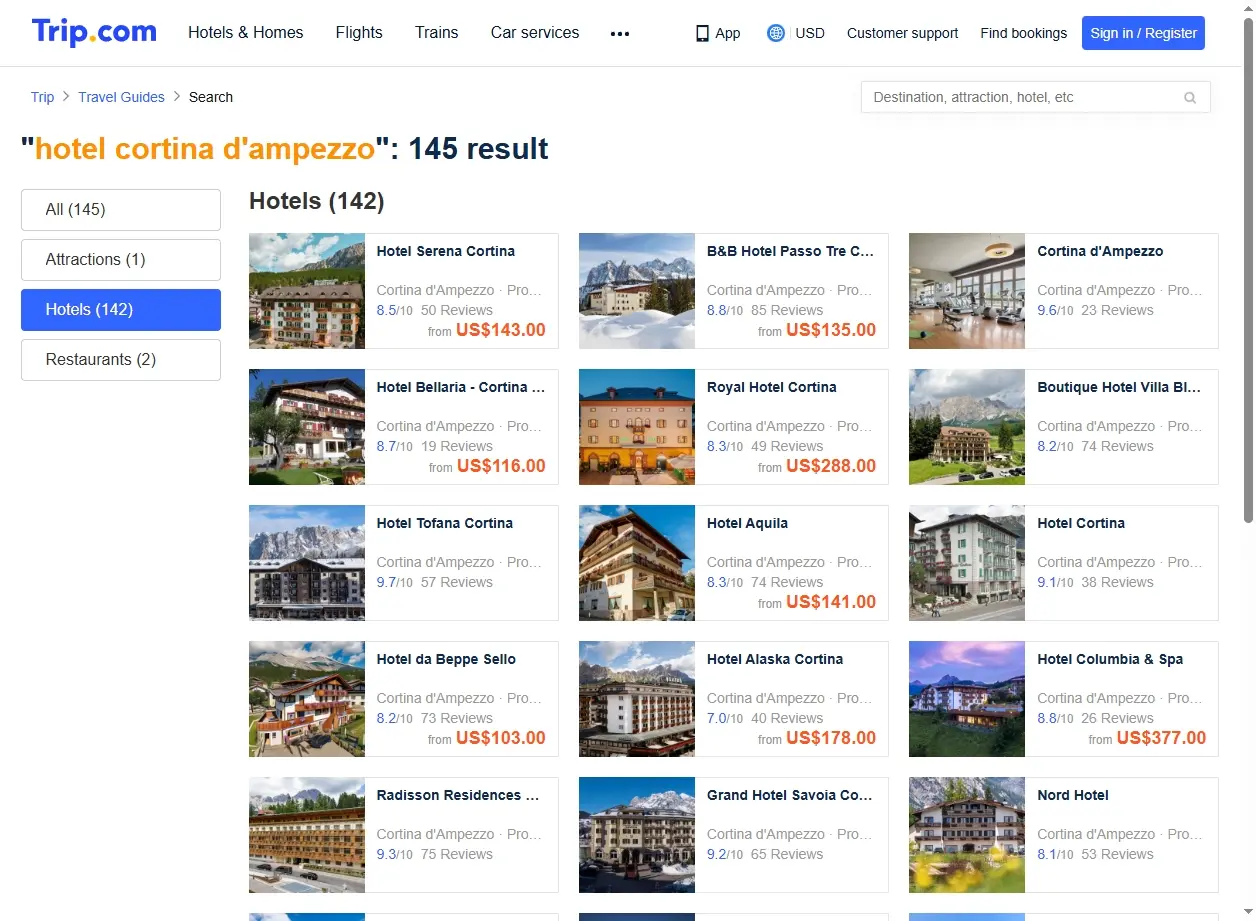Image resolution: width=1256 pixels, height=921 pixels.
Task: Click the Trip breadcrumb link
Action: (x=43, y=97)
